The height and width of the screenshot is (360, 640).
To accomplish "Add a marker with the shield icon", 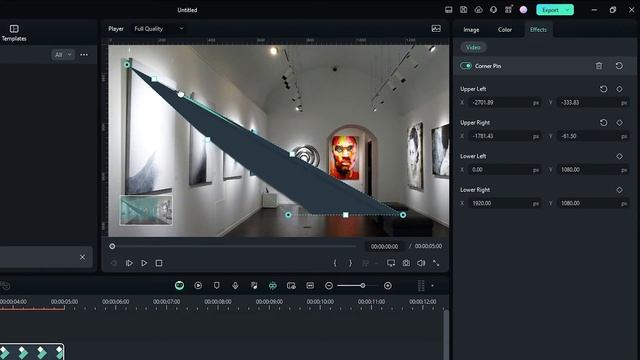I will coord(217,286).
